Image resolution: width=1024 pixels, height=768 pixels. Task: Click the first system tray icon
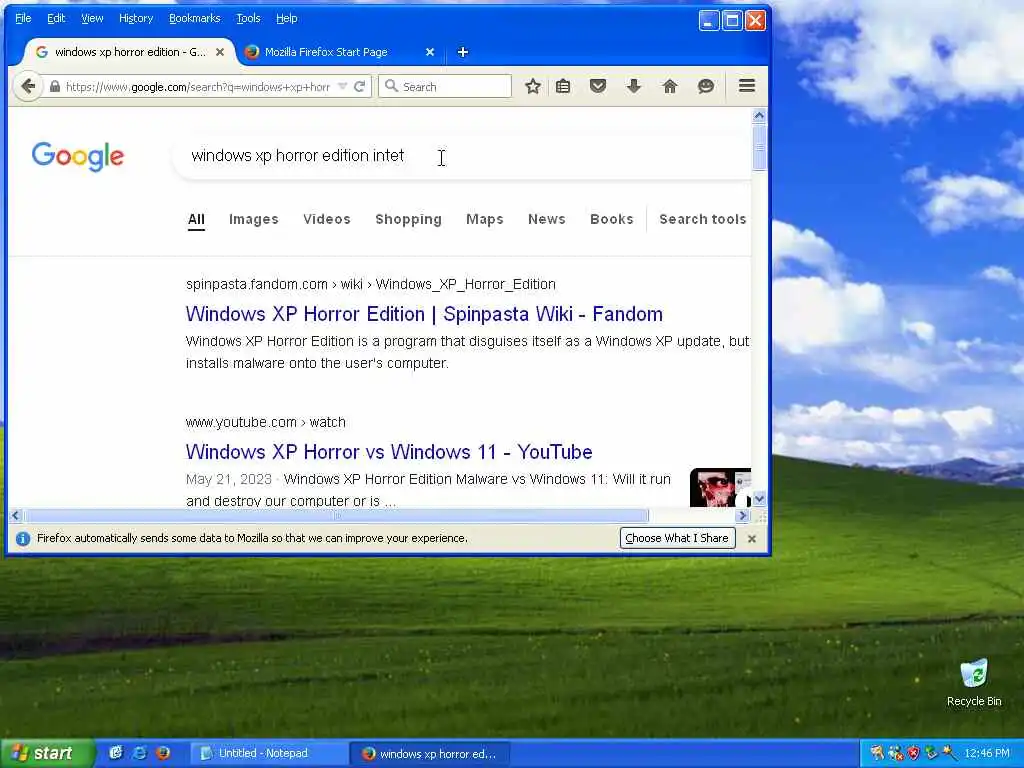[876, 753]
